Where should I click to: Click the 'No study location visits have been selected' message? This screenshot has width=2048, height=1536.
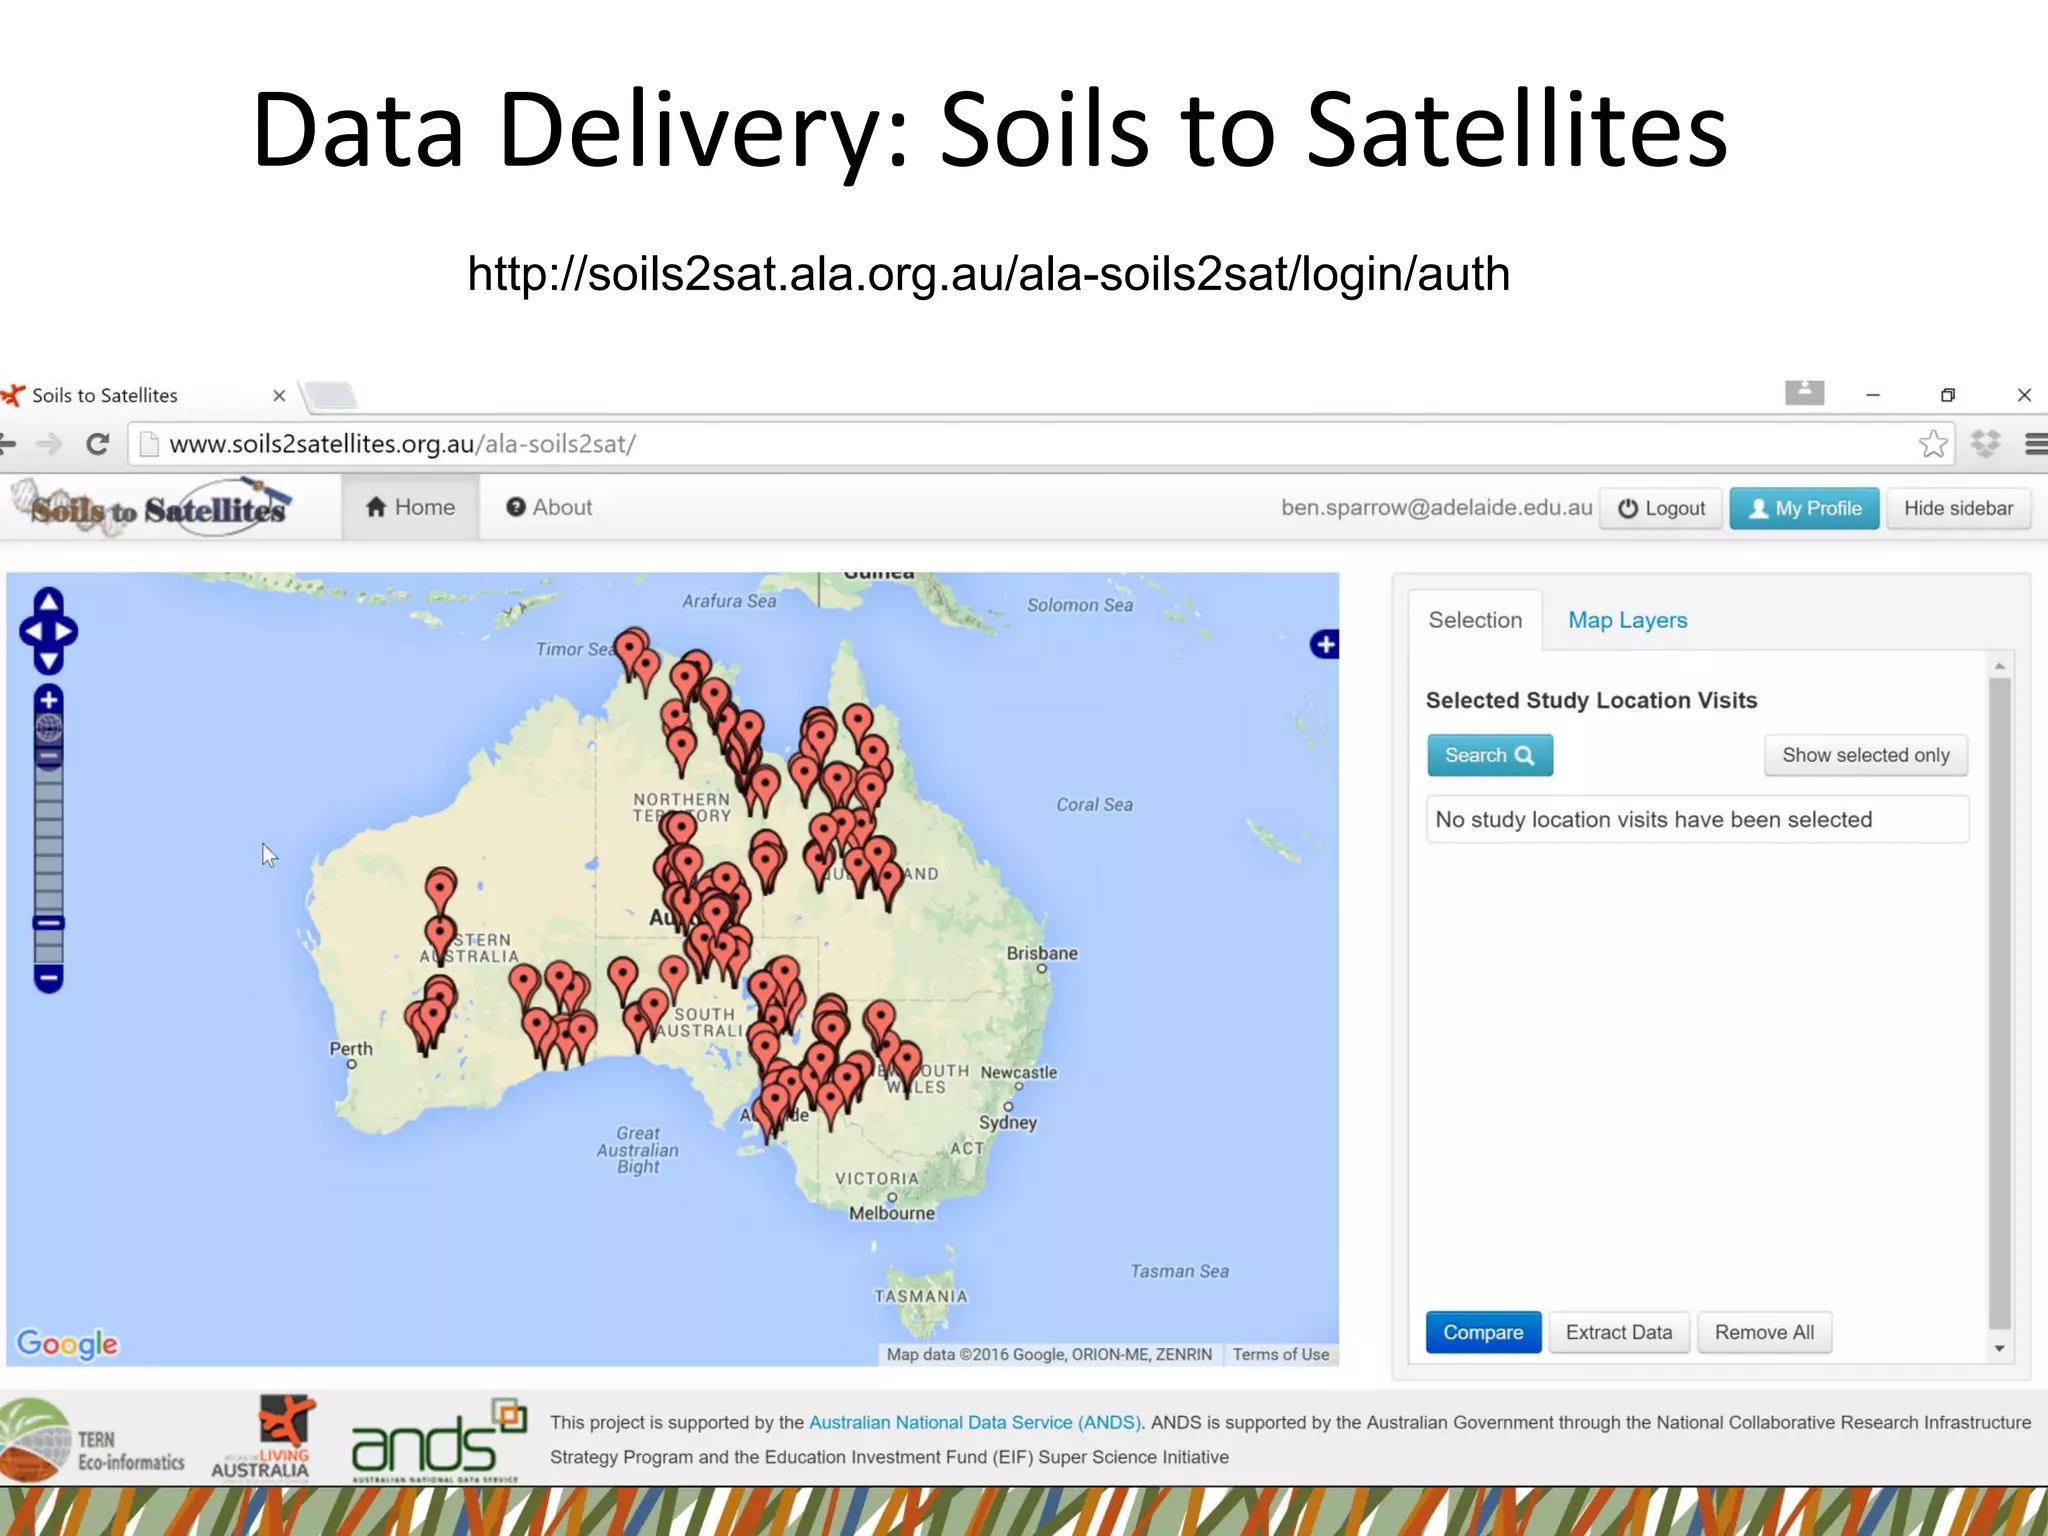1697,819
